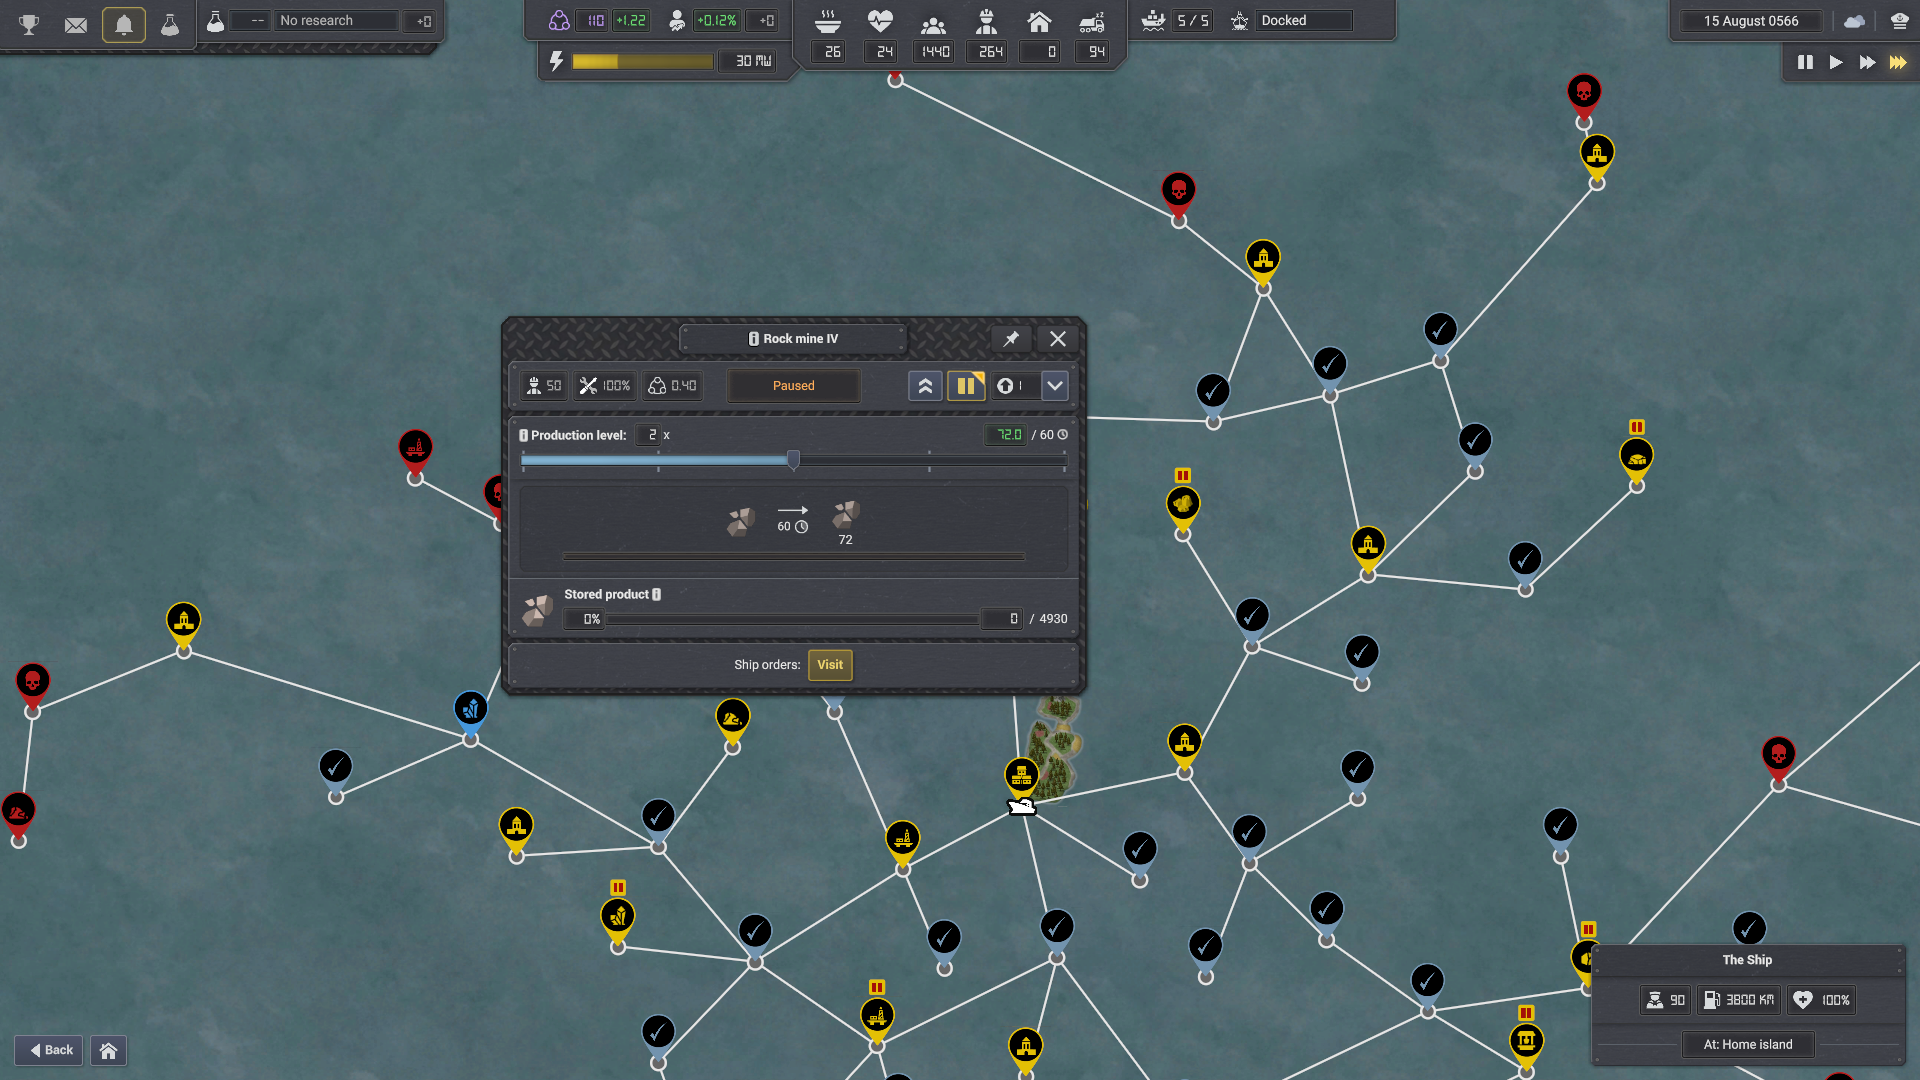Click The Ship health 100% stat
Screen dimensions: 1920x1080
1821,1000
